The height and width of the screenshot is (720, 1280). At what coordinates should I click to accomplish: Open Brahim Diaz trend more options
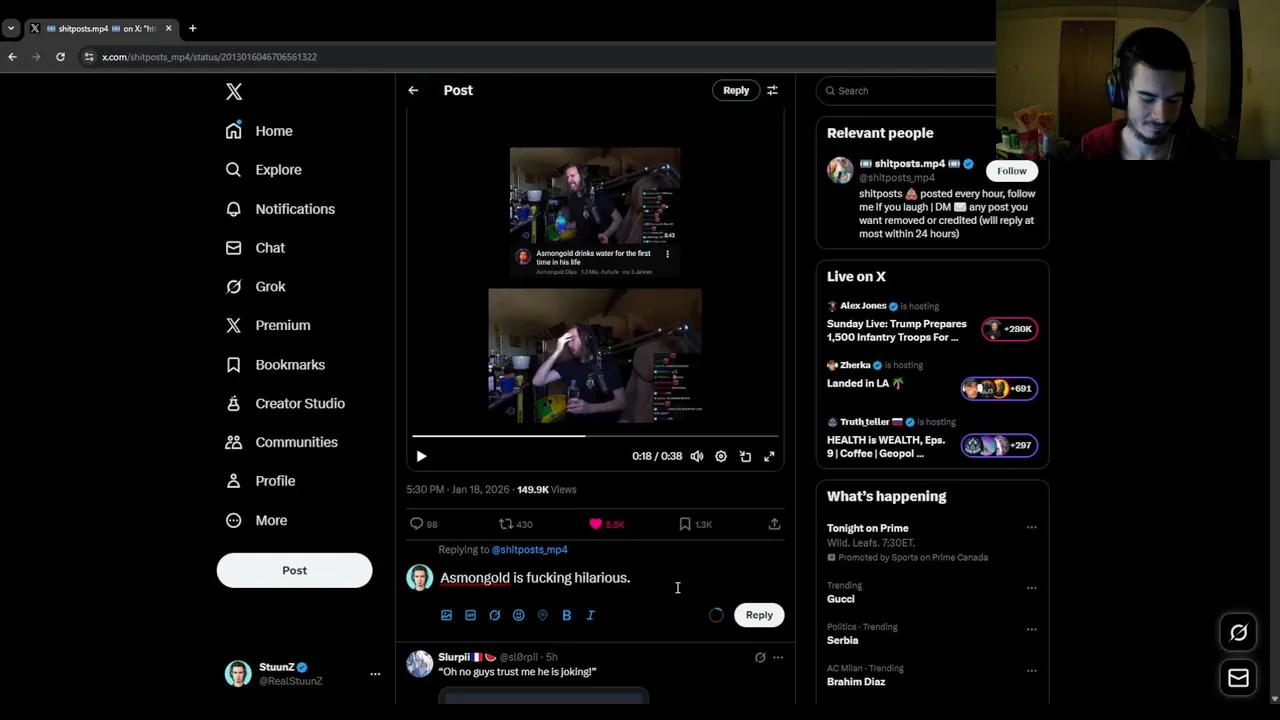point(1031,670)
